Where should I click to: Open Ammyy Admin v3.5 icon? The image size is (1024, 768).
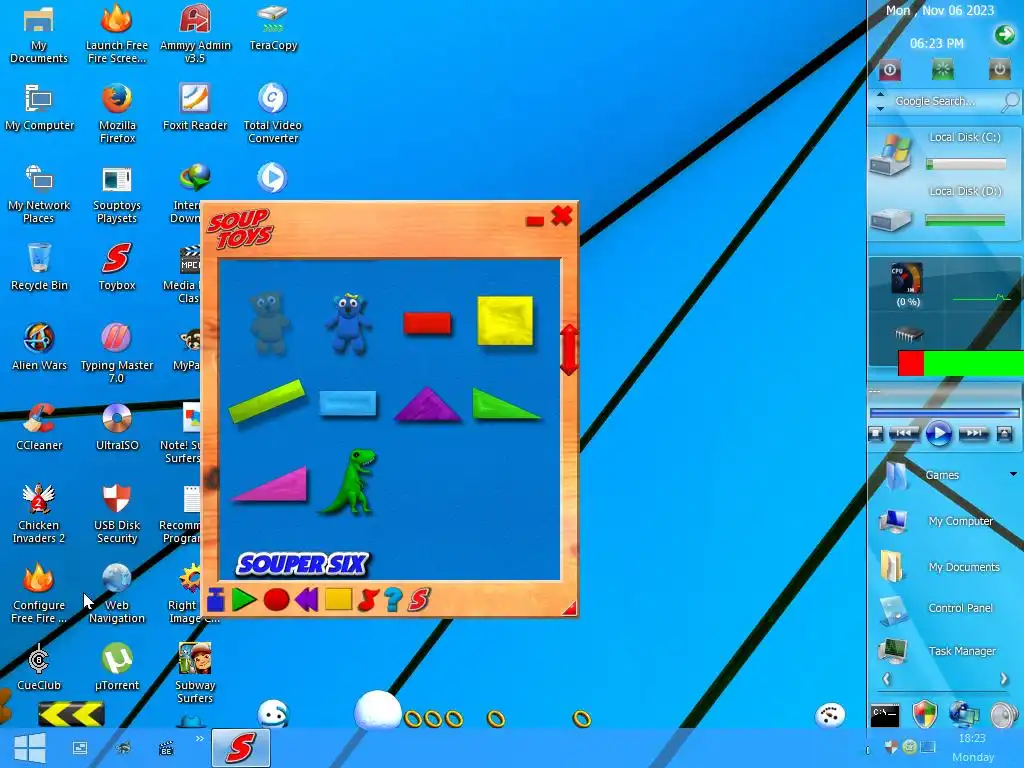coord(195,33)
